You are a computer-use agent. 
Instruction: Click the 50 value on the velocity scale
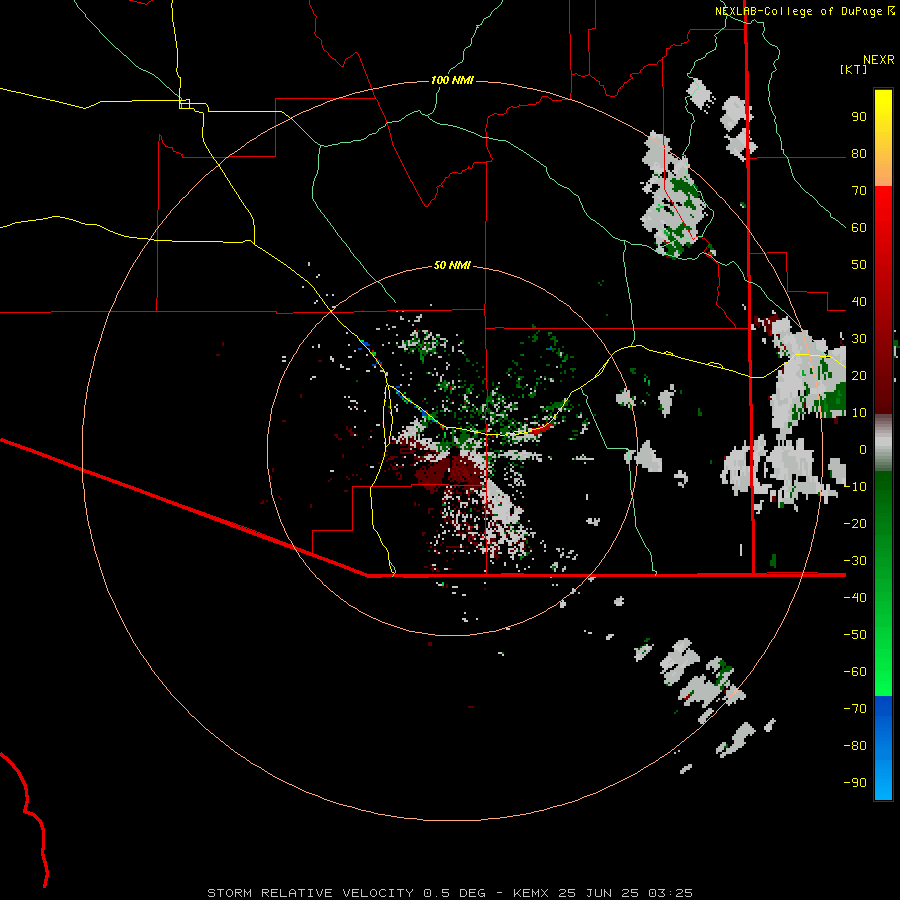(859, 265)
